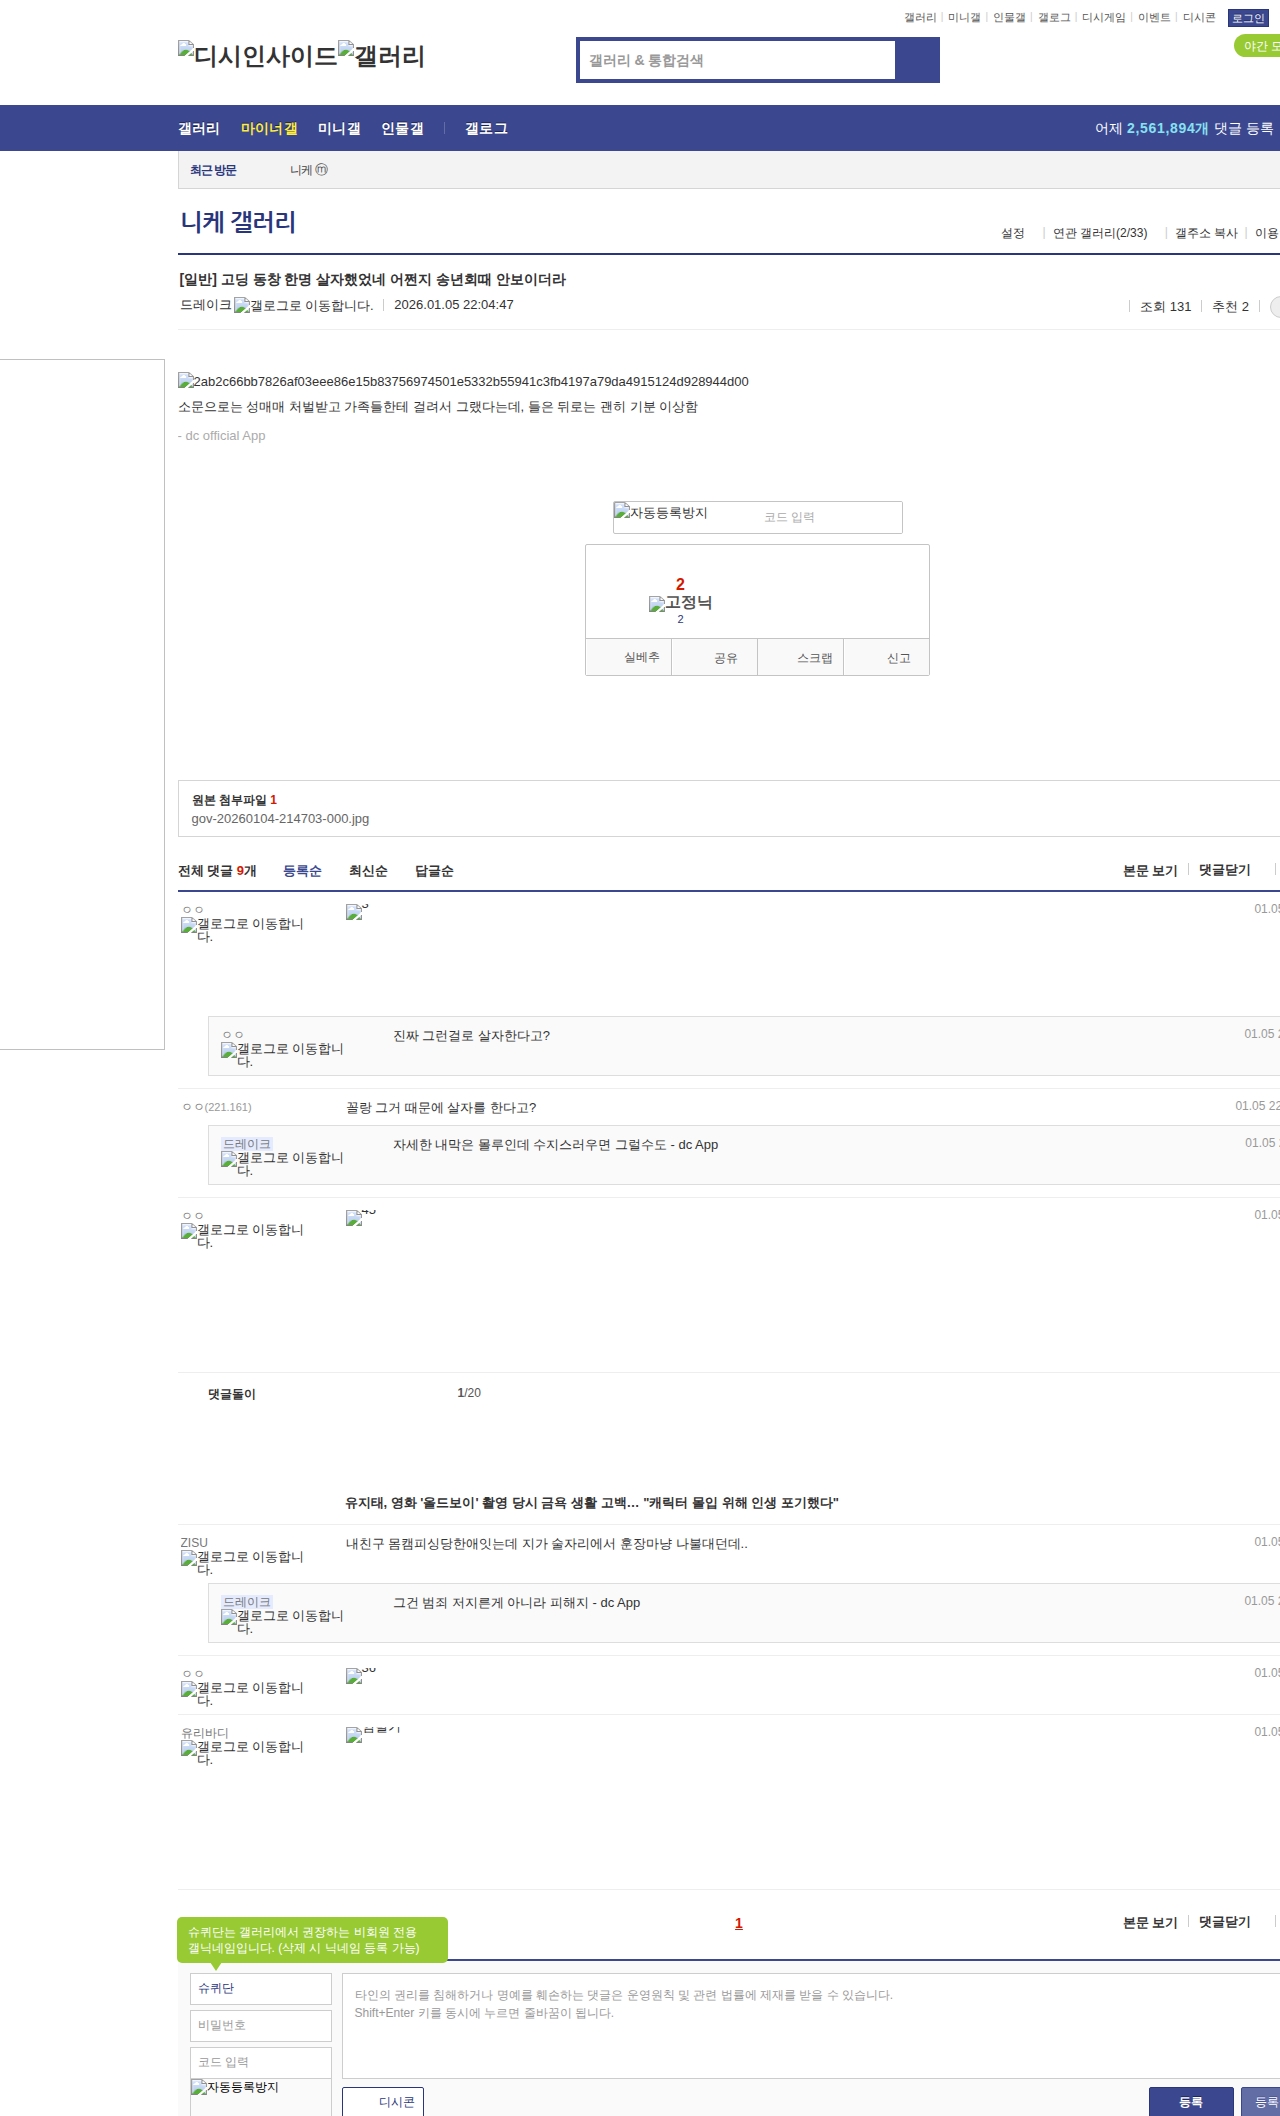Click the 비밀번호 password field
Image resolution: width=1280 pixels, height=2116 pixels.
coord(260,2025)
